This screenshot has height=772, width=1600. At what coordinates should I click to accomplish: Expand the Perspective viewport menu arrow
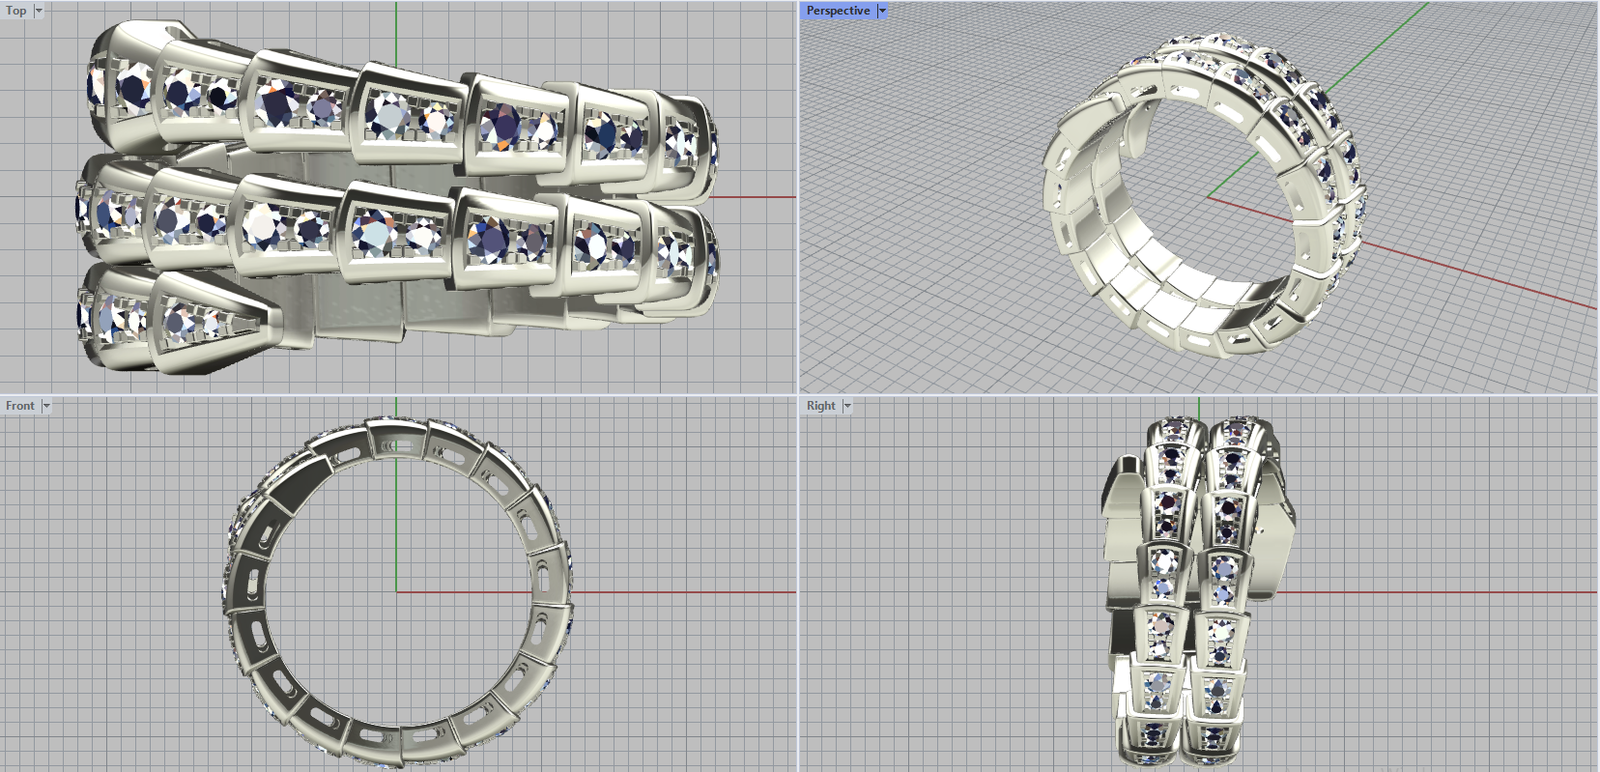click(x=881, y=11)
